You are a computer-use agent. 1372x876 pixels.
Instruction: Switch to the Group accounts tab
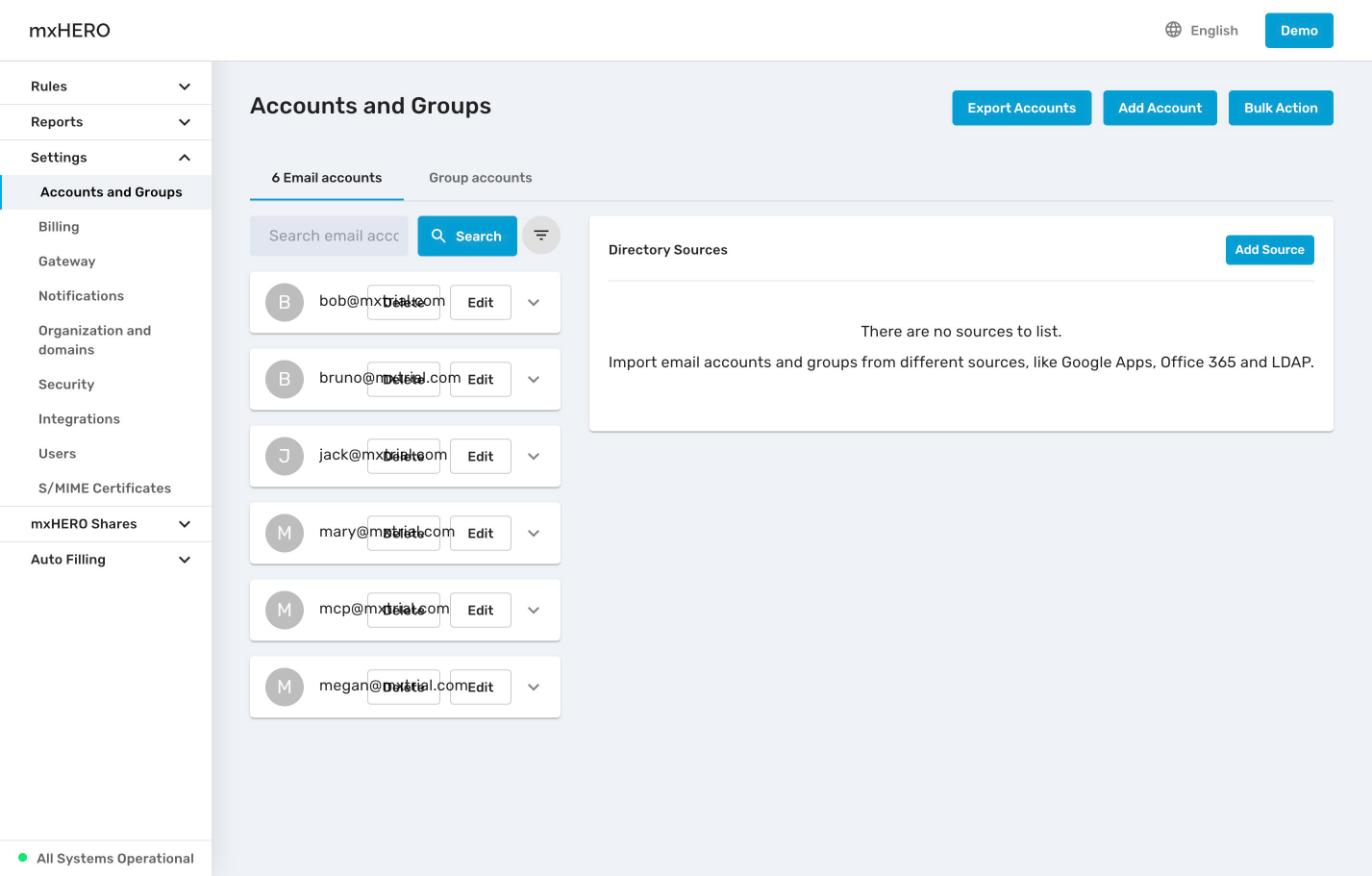[480, 178]
